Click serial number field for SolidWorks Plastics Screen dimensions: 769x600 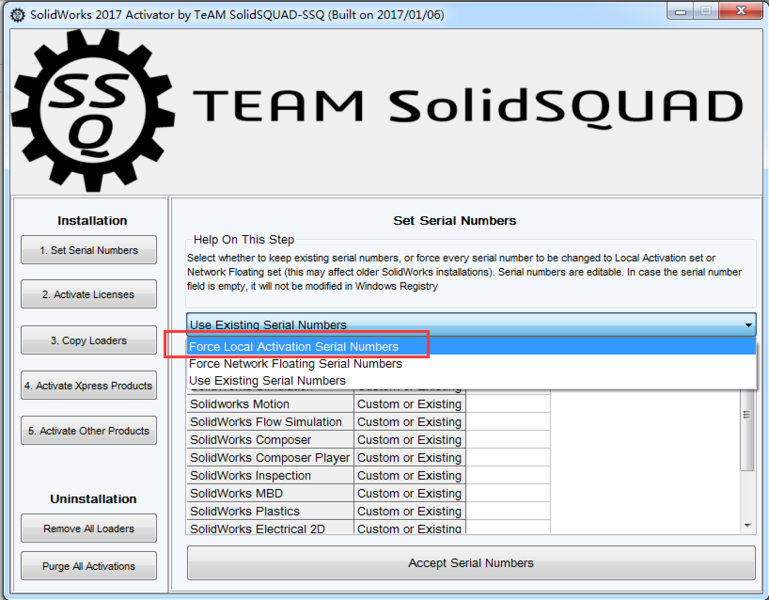click(508, 511)
